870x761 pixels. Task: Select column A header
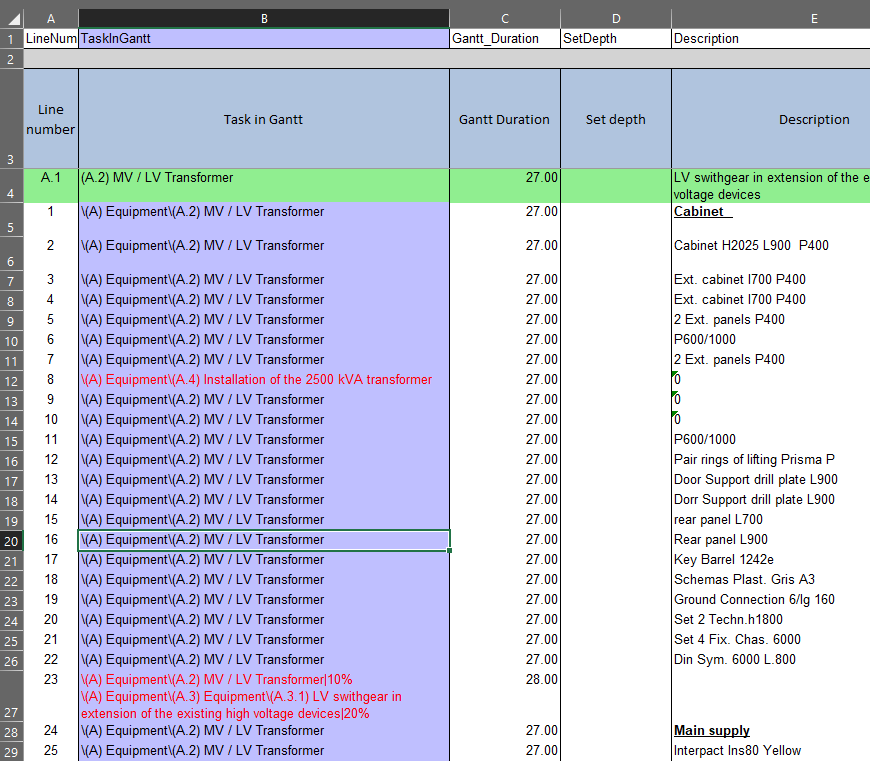click(50, 19)
